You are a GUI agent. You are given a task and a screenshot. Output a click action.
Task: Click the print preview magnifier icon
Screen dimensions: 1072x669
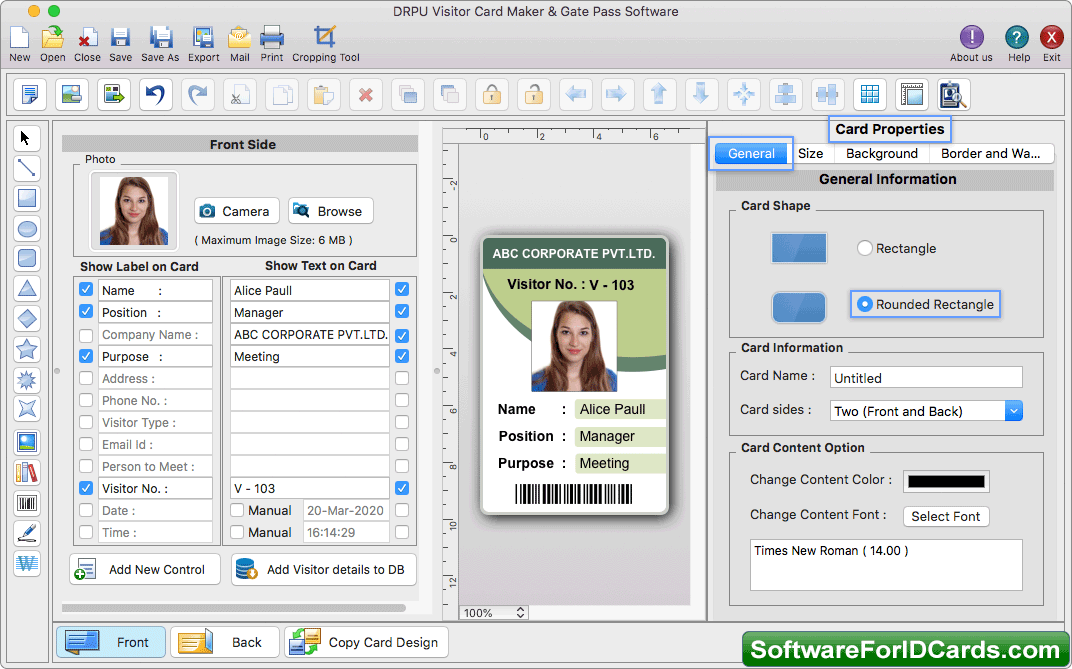(x=954, y=94)
